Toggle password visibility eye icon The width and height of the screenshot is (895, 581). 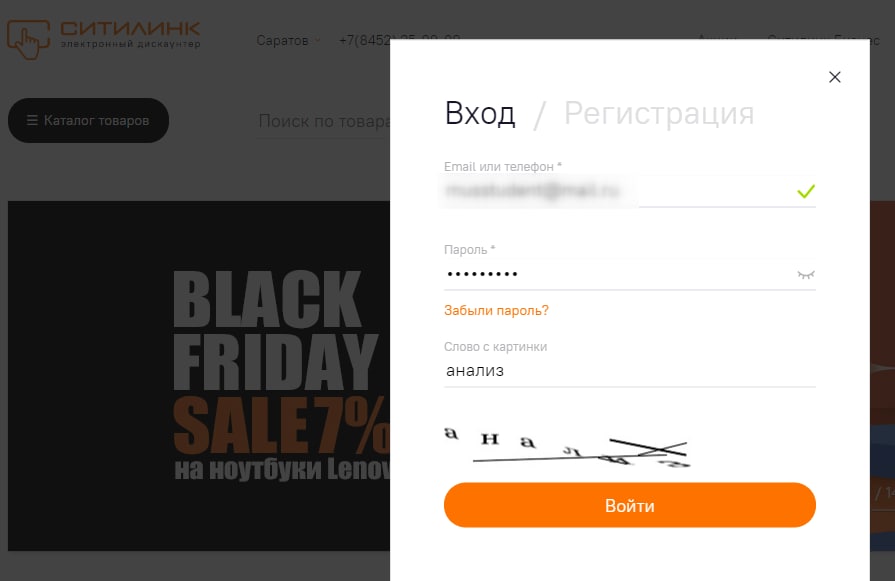click(805, 275)
